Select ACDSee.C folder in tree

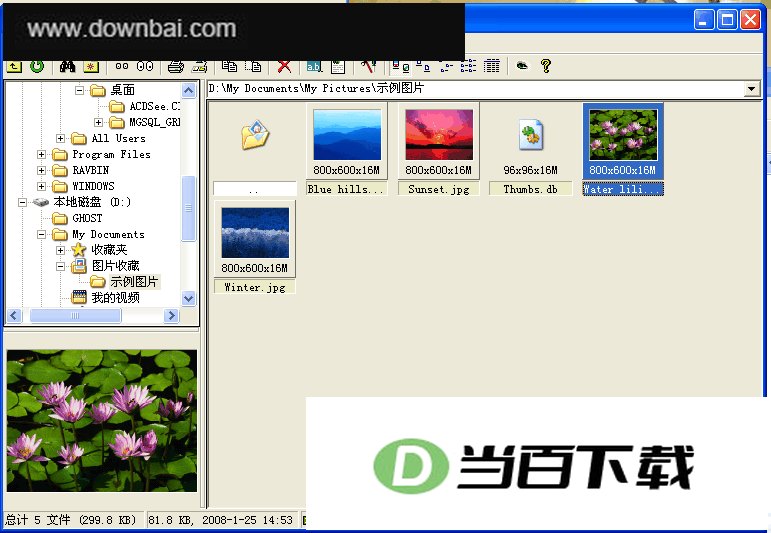tap(154, 106)
